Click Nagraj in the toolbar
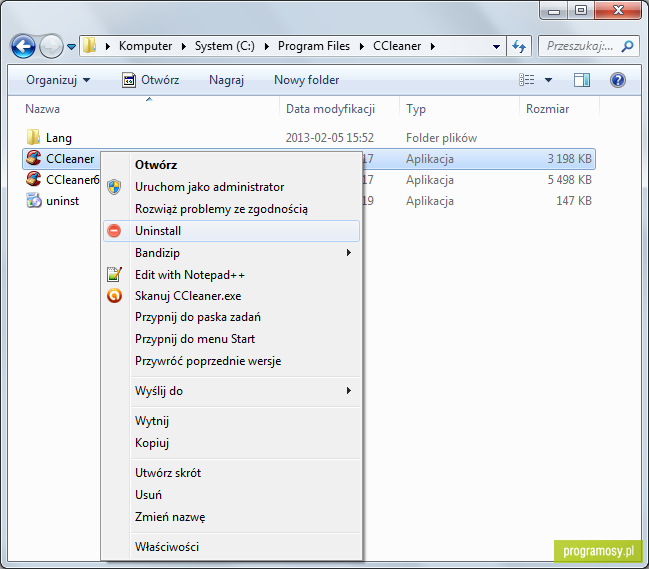 point(226,80)
